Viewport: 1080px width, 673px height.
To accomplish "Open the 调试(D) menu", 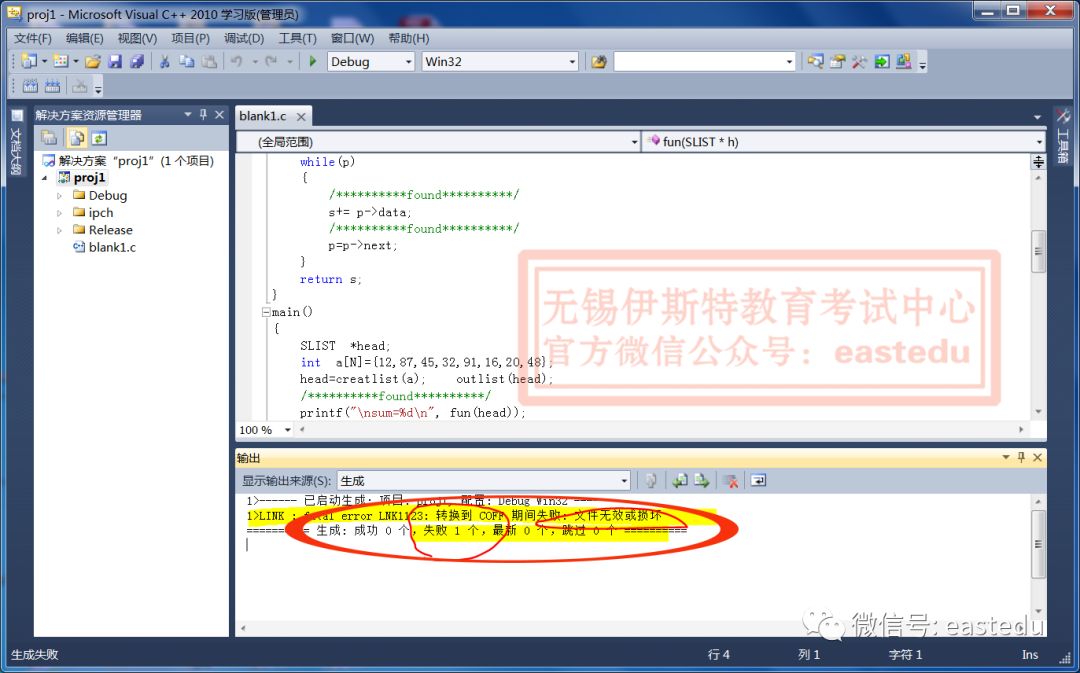I will 244,39.
